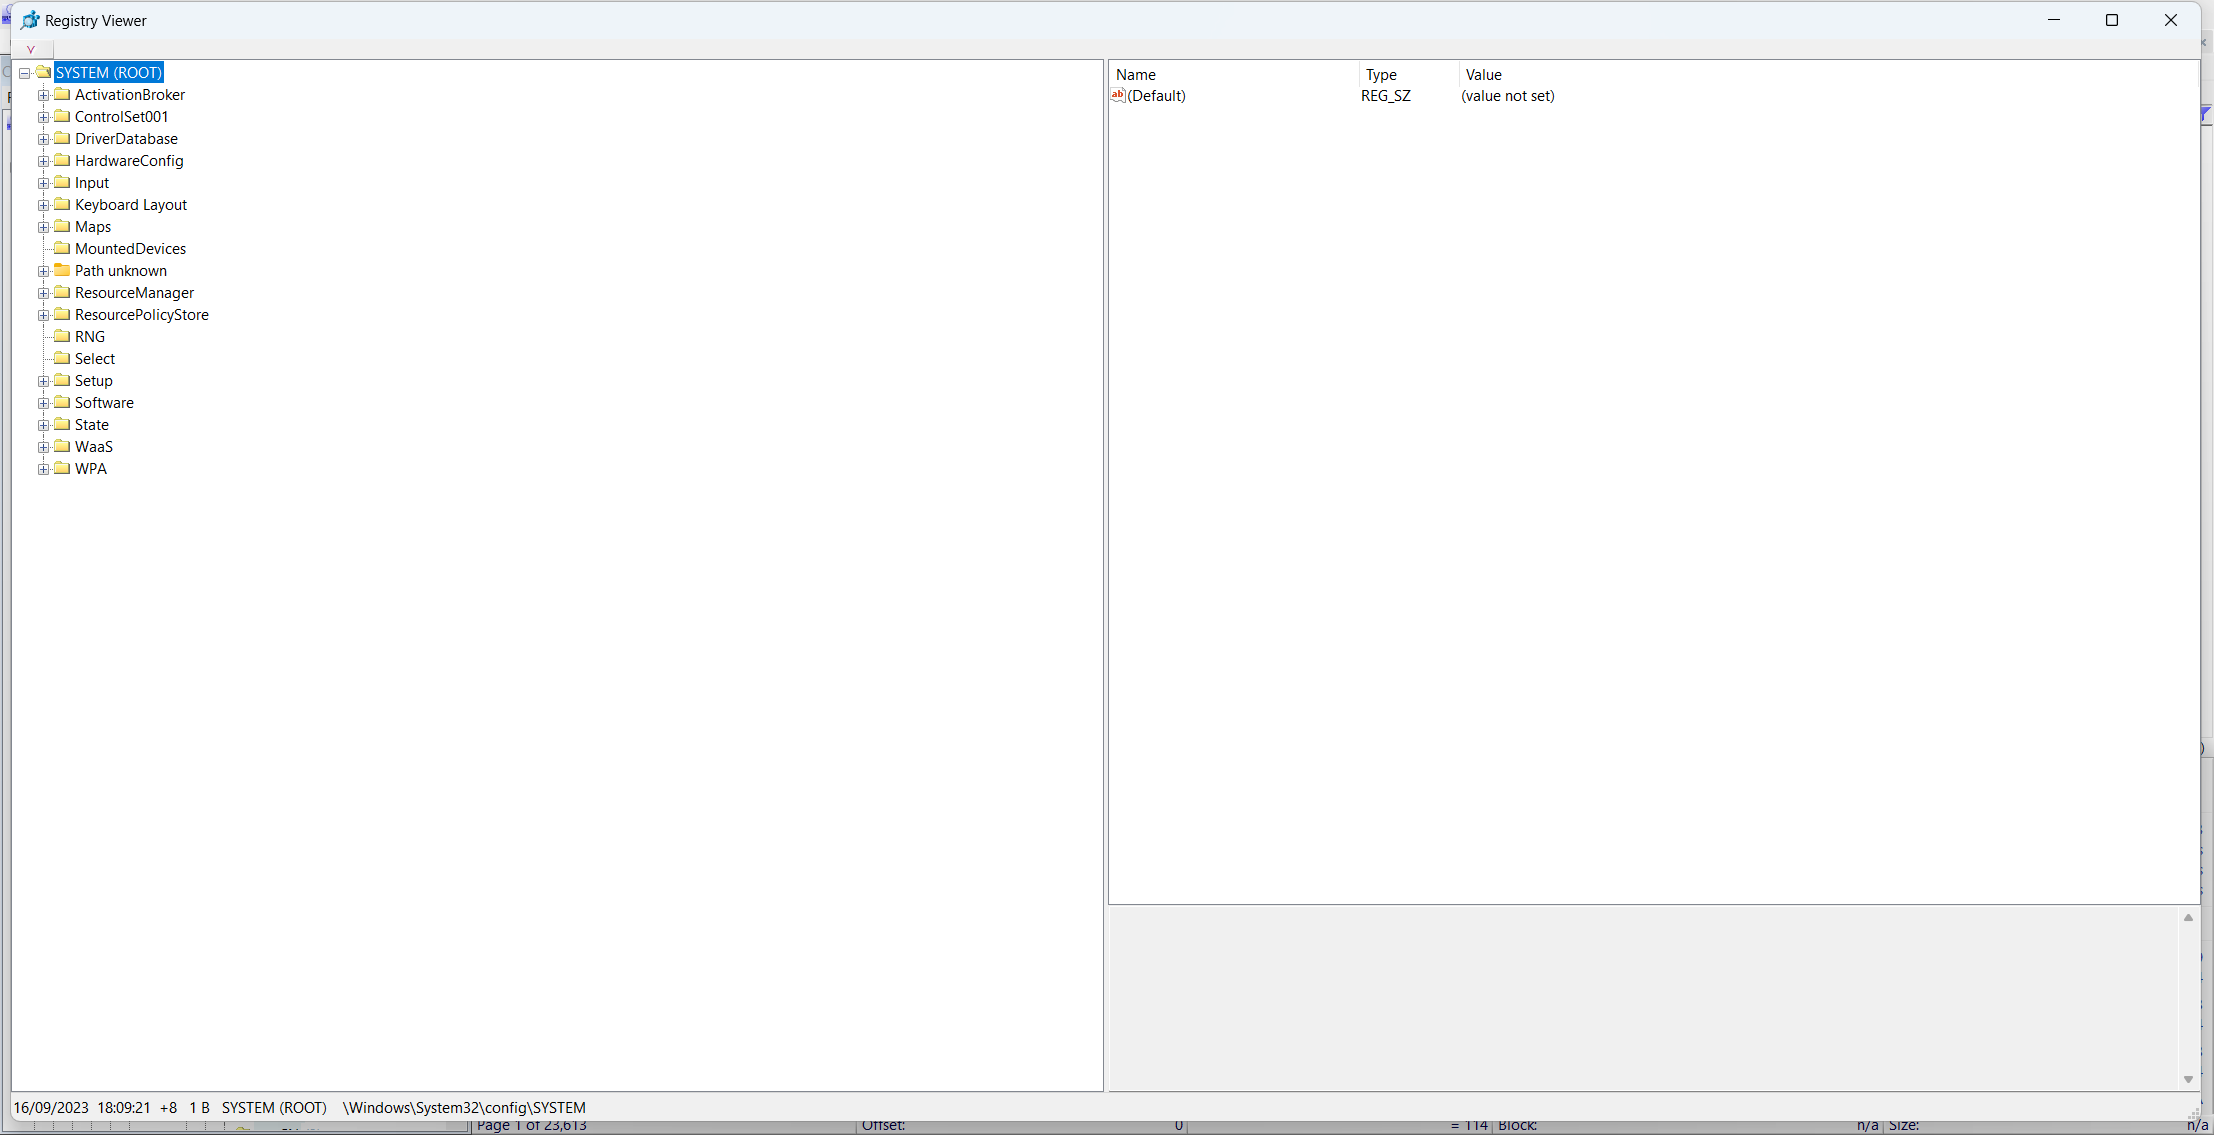Viewport: 2214px width, 1135px height.
Task: Expand the Input key
Action: 43,183
